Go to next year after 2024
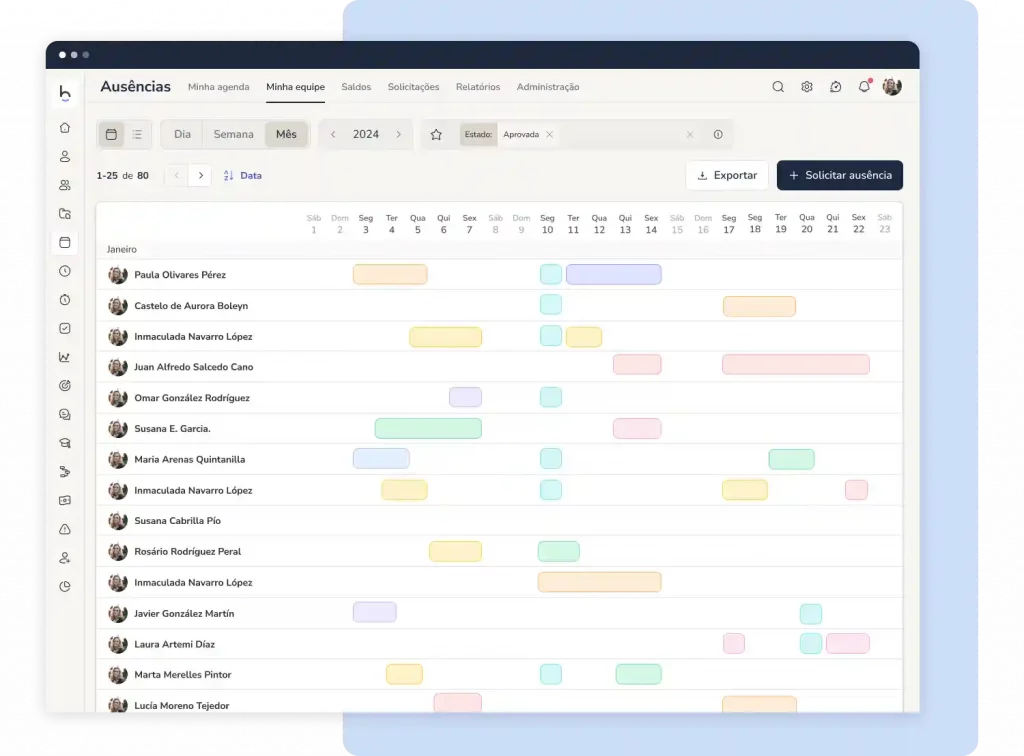Viewport: 1024px width, 756px height. click(x=398, y=134)
